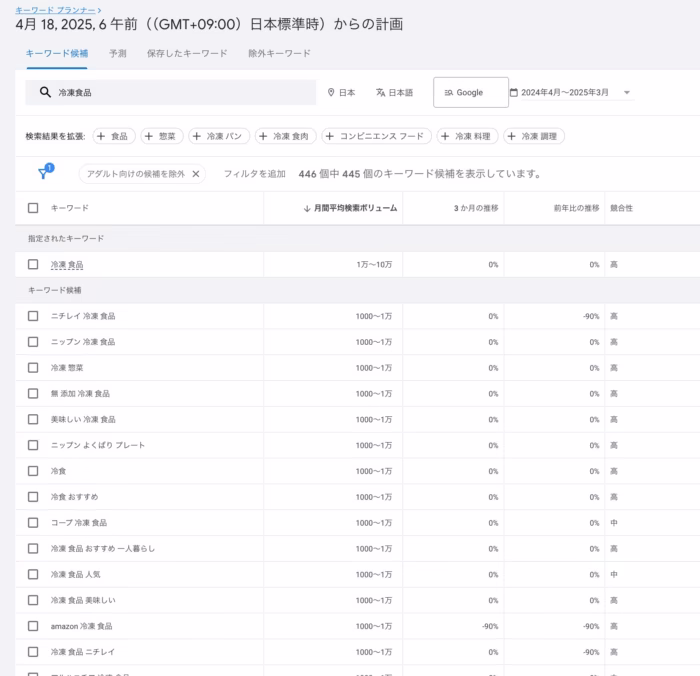700x676 pixels.
Task: Sort by 前年比の推移 column header
Action: [x=576, y=208]
